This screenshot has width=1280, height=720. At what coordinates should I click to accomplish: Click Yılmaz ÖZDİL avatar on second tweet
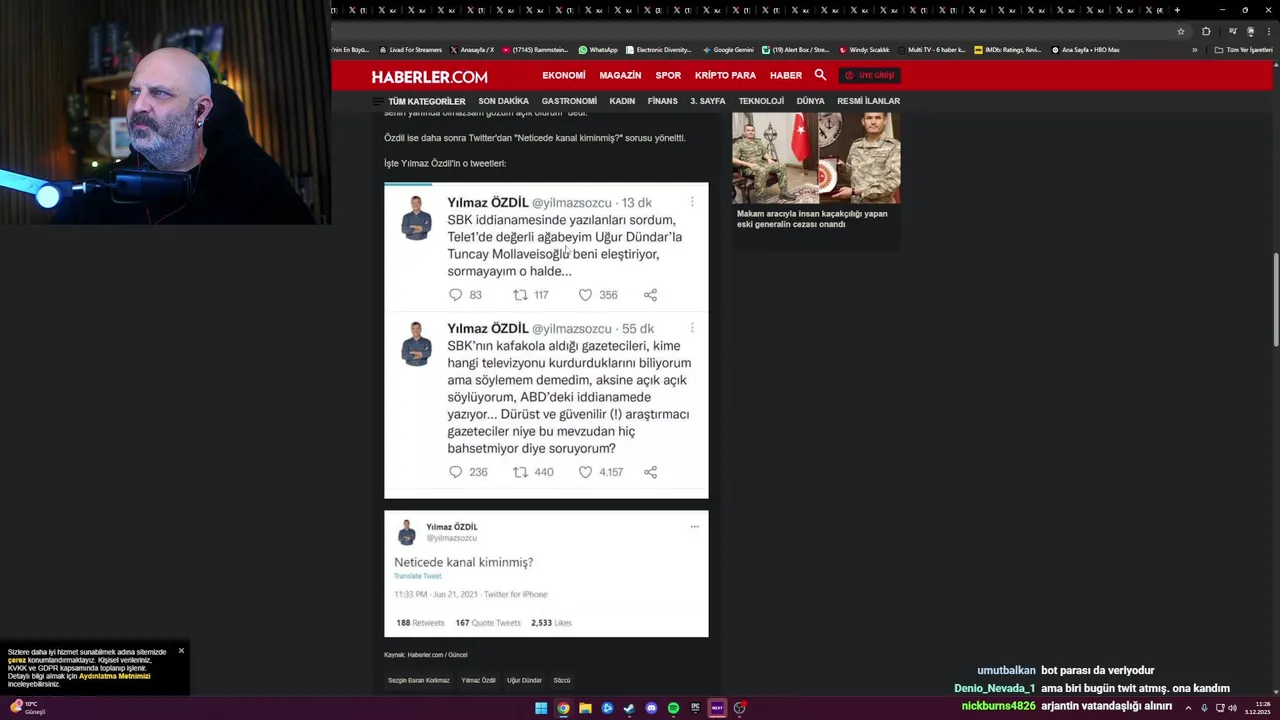417,344
